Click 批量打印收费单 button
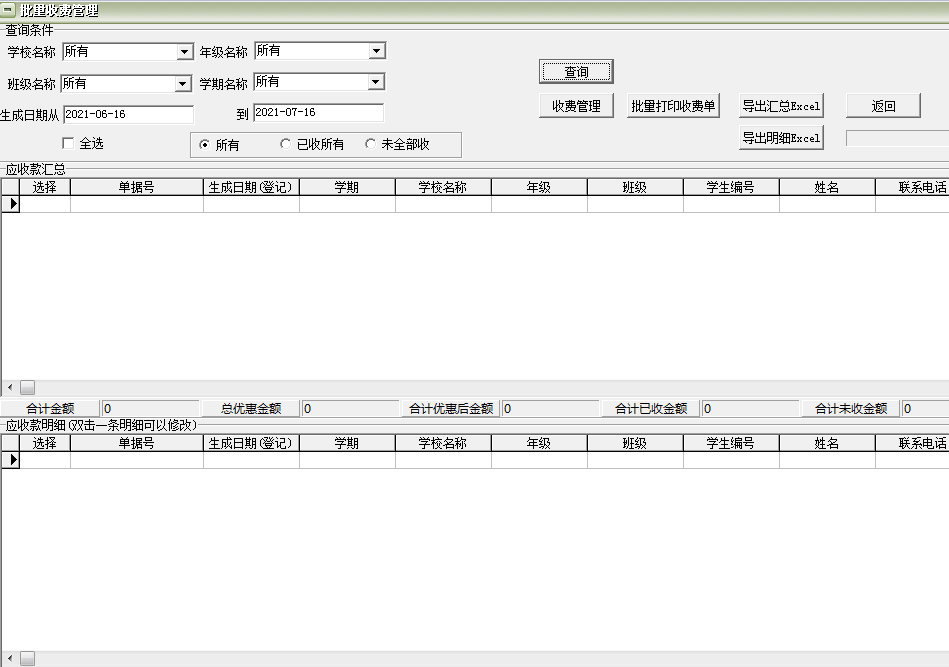This screenshot has width=949, height=667. pyautogui.click(x=673, y=106)
